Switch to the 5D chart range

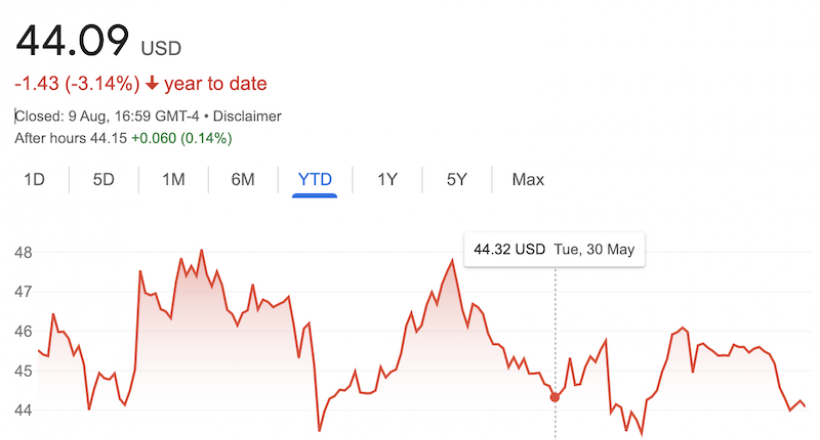pyautogui.click(x=104, y=179)
